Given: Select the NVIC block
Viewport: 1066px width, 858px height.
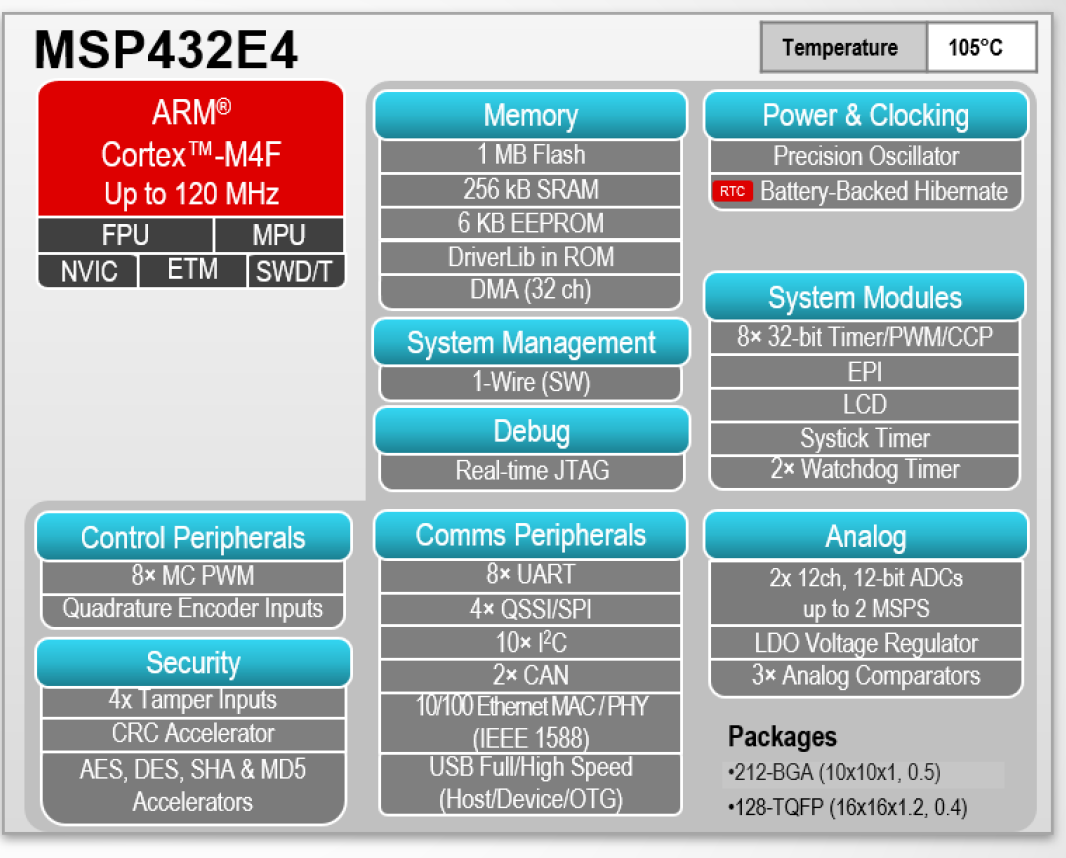Looking at the screenshot, I should tap(88, 271).
